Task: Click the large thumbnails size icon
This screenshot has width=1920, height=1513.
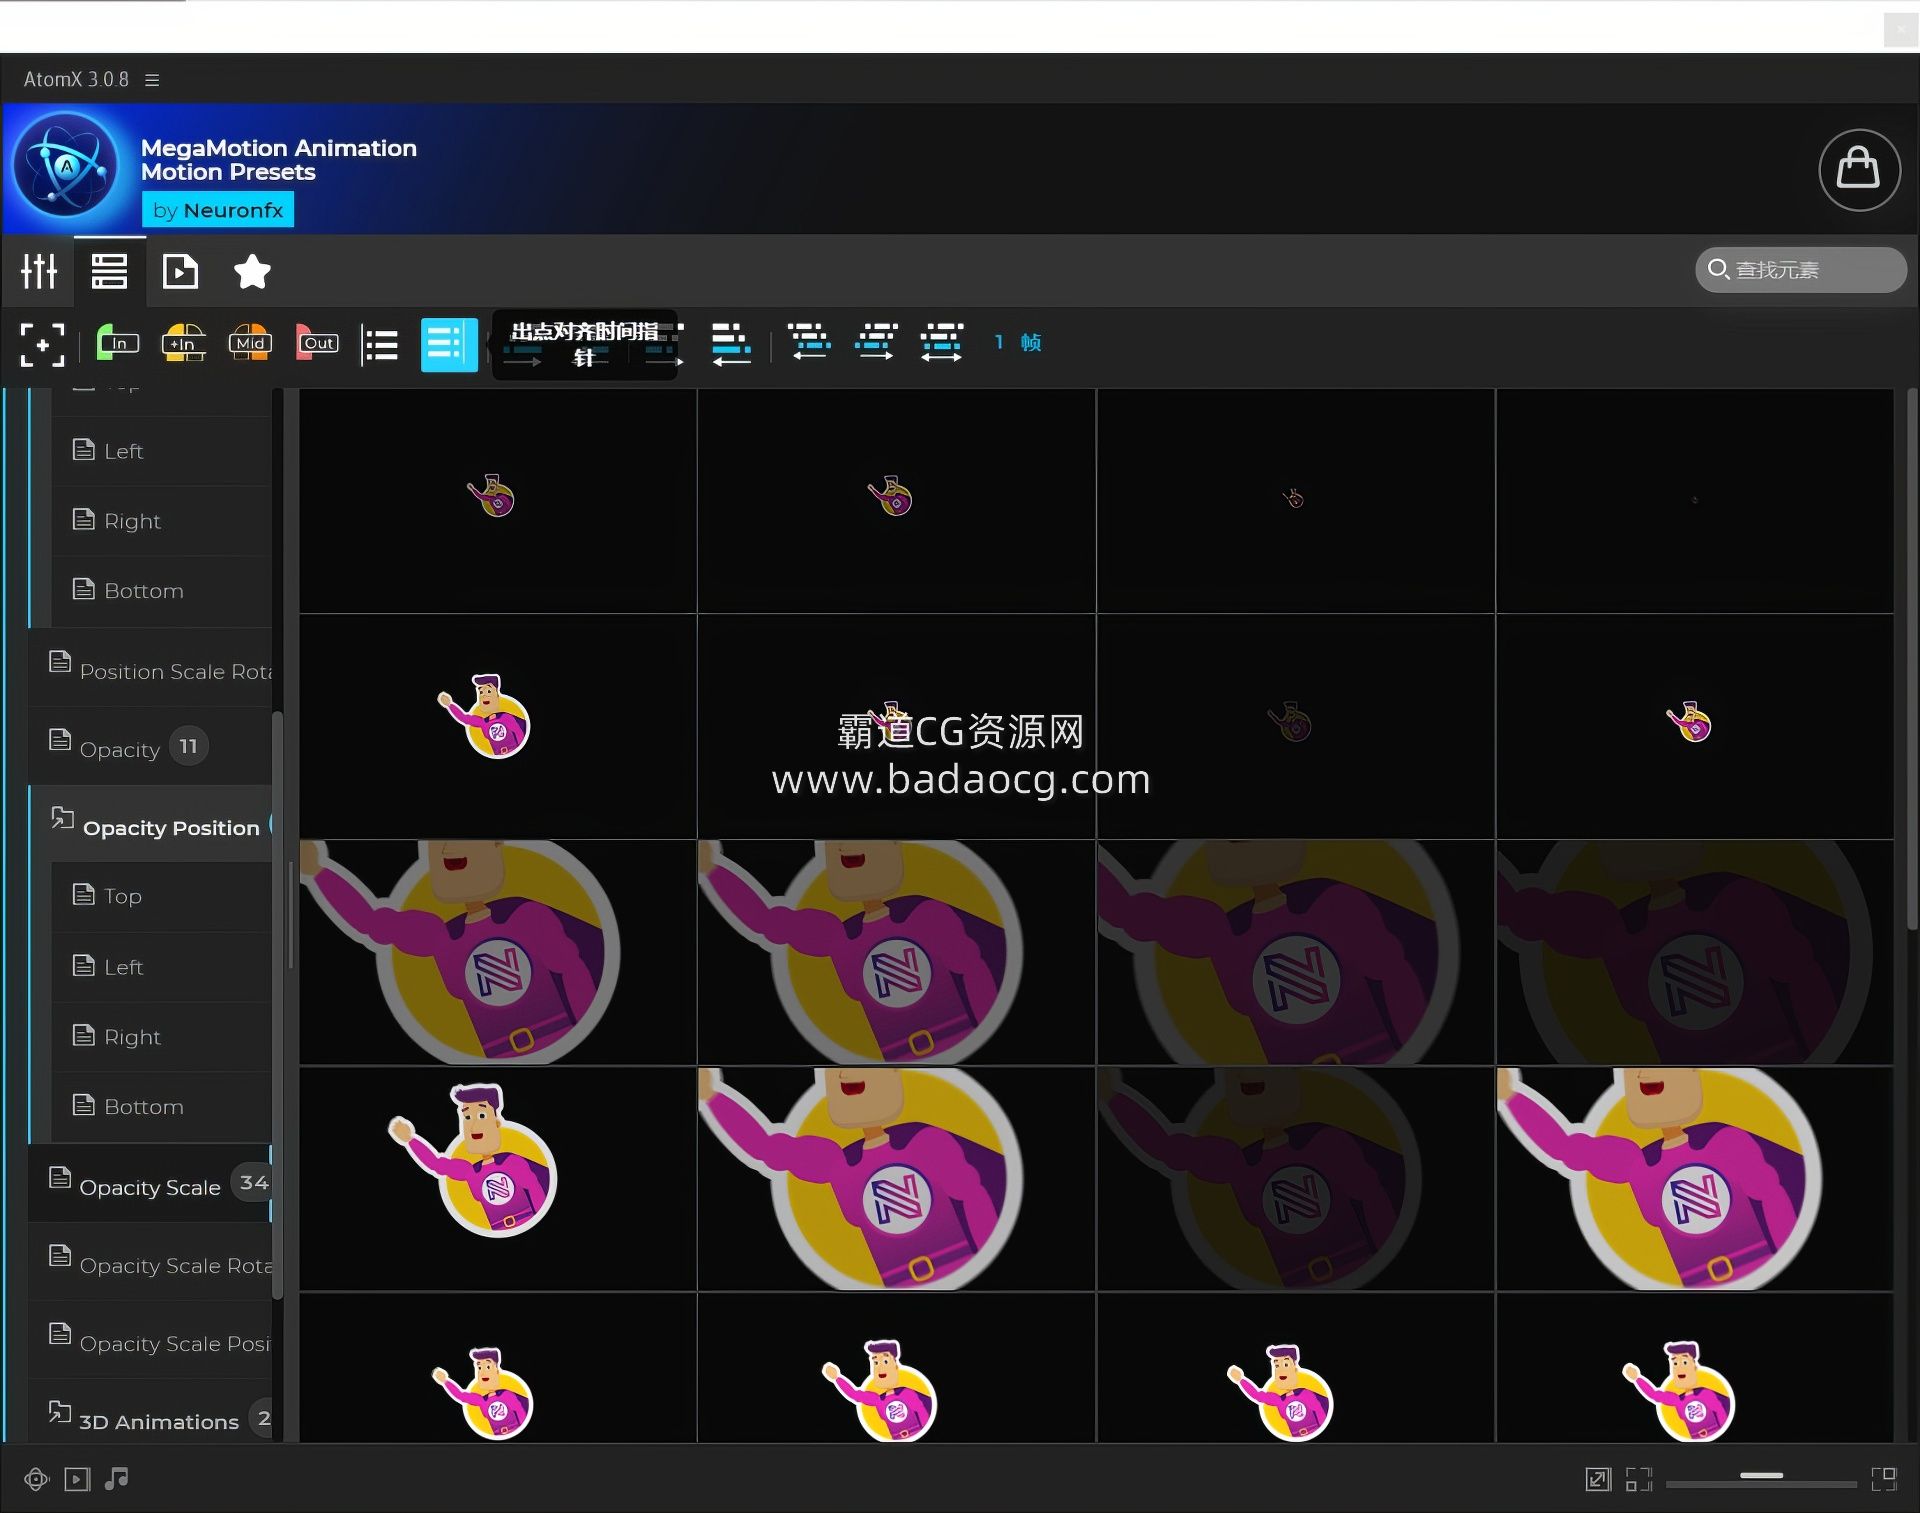Action: click(x=1884, y=1479)
